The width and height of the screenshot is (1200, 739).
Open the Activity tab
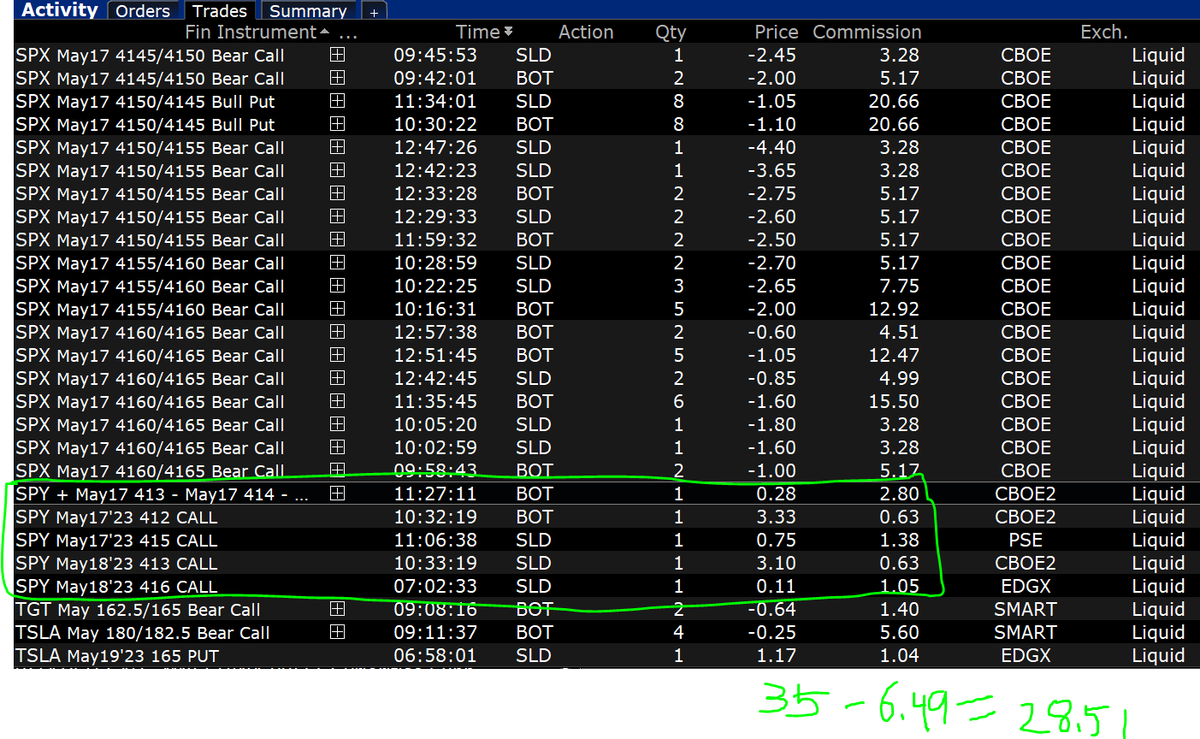pyautogui.click(x=60, y=10)
